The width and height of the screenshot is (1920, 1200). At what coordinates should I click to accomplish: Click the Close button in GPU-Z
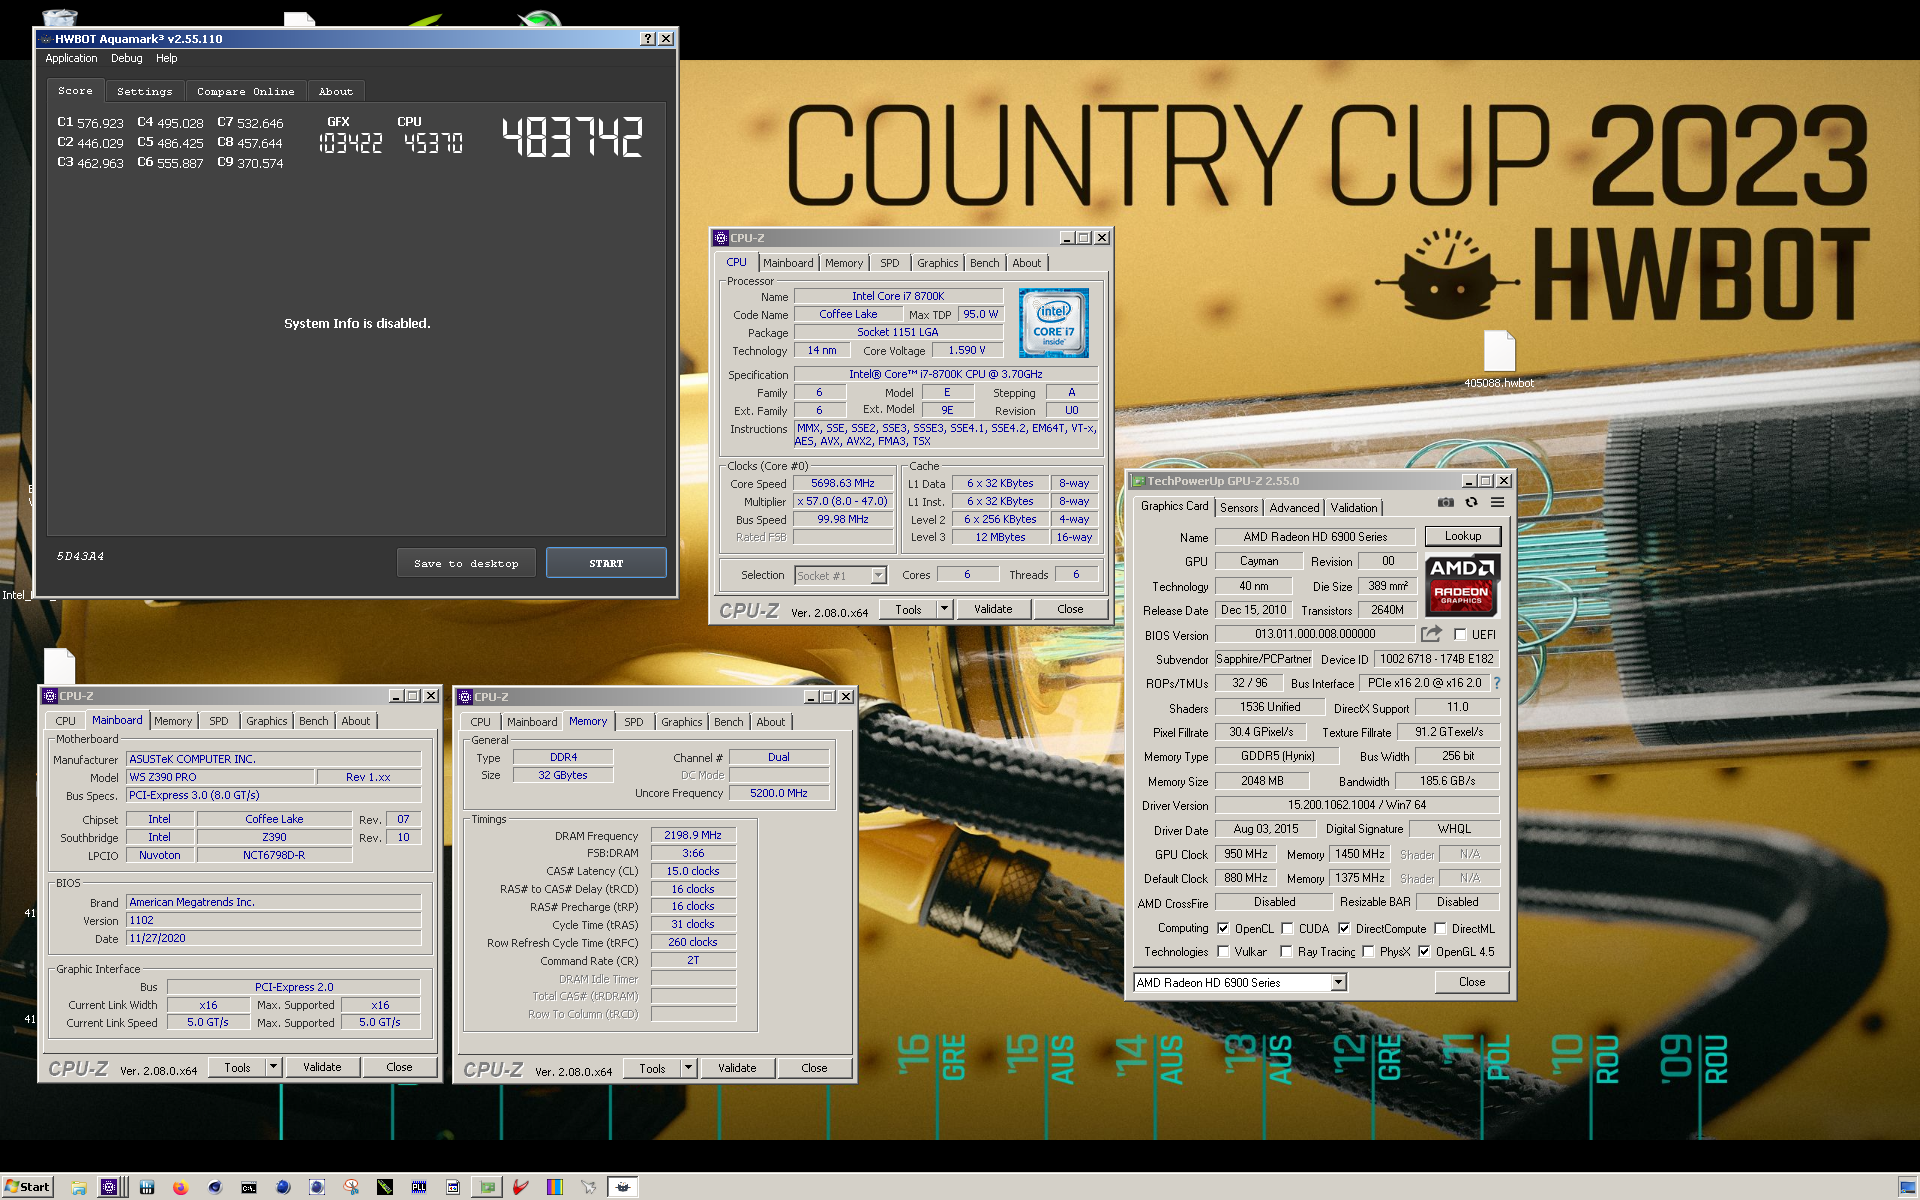click(1472, 982)
